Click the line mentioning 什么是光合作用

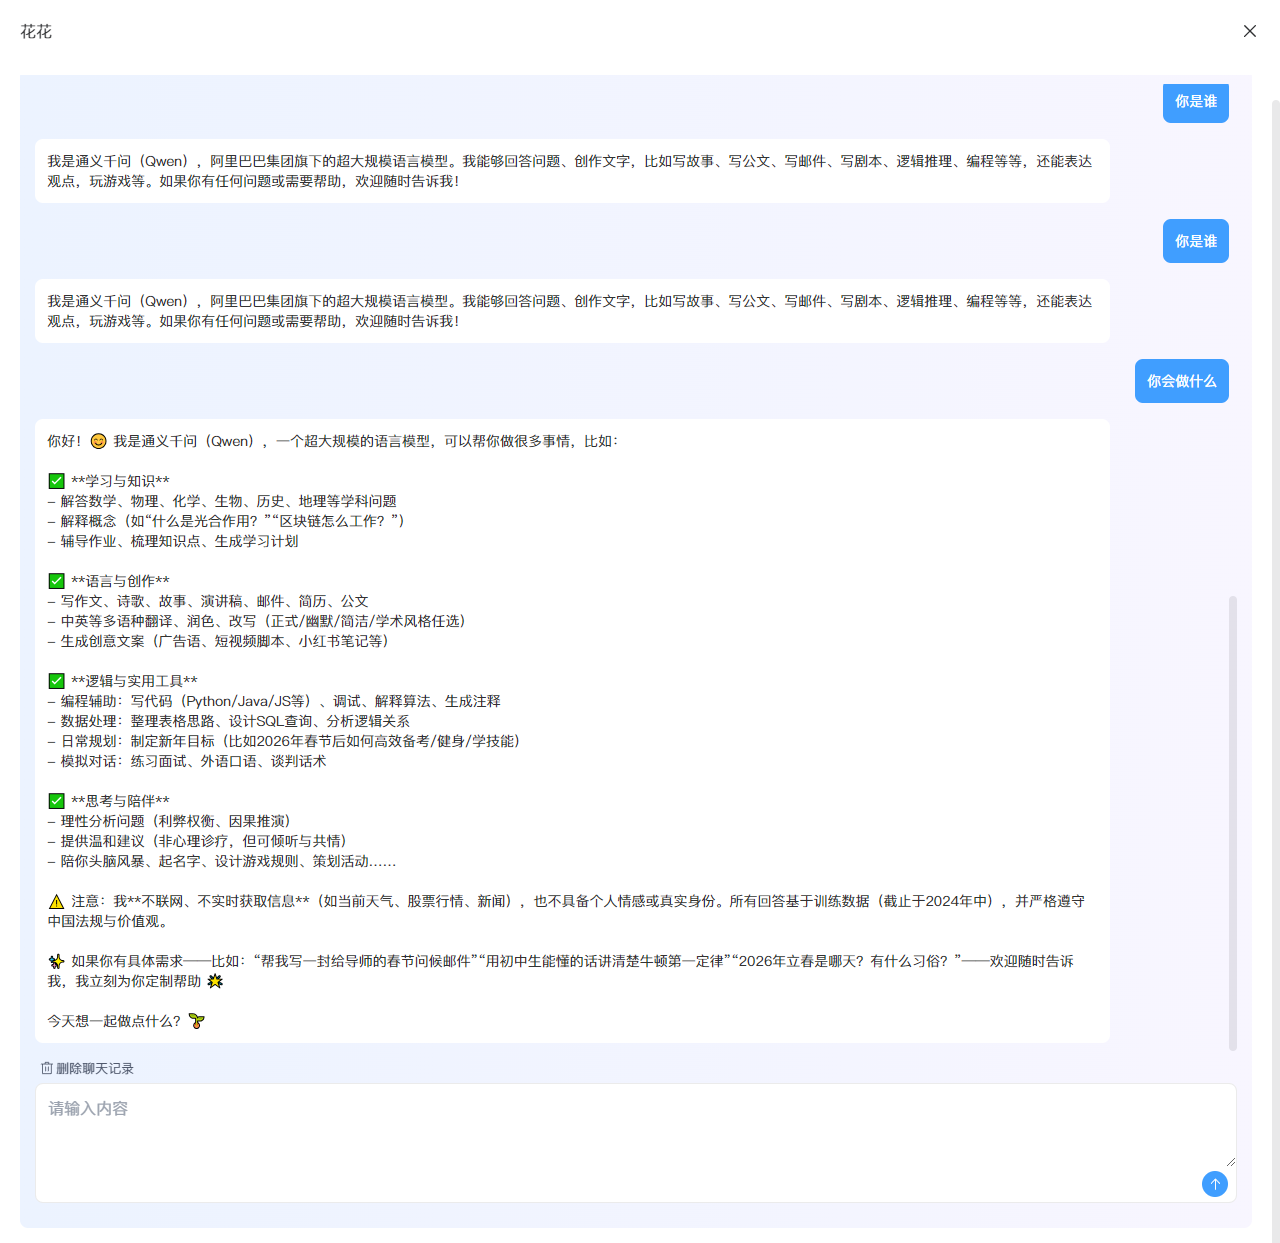pos(226,521)
